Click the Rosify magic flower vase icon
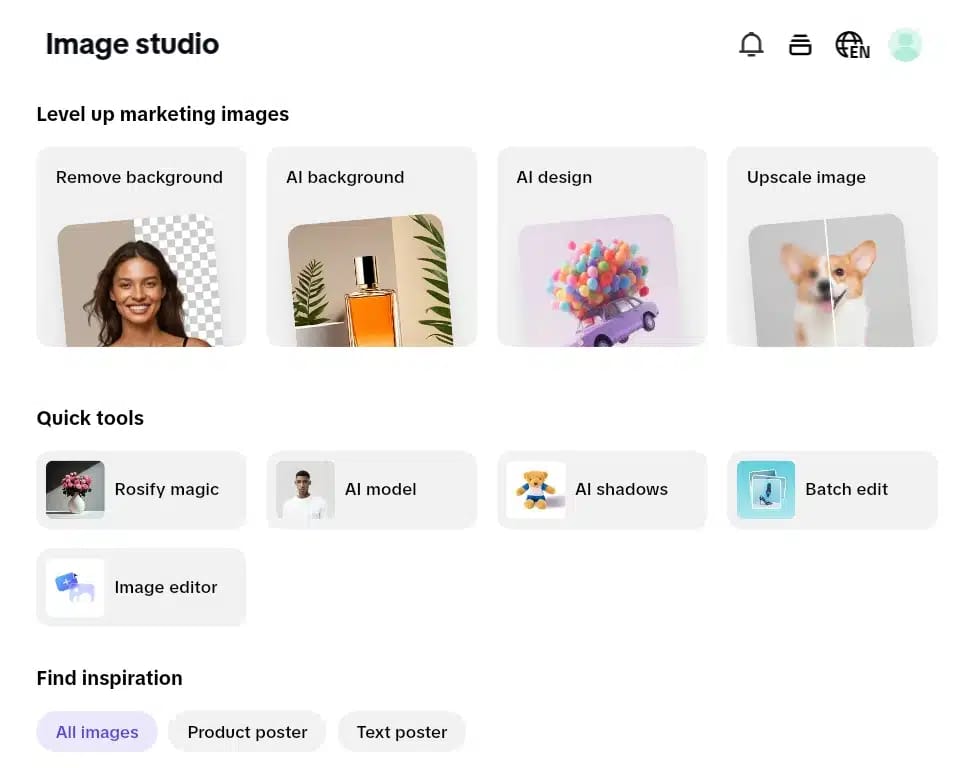Screen dimensions: 955x768 coord(76,490)
